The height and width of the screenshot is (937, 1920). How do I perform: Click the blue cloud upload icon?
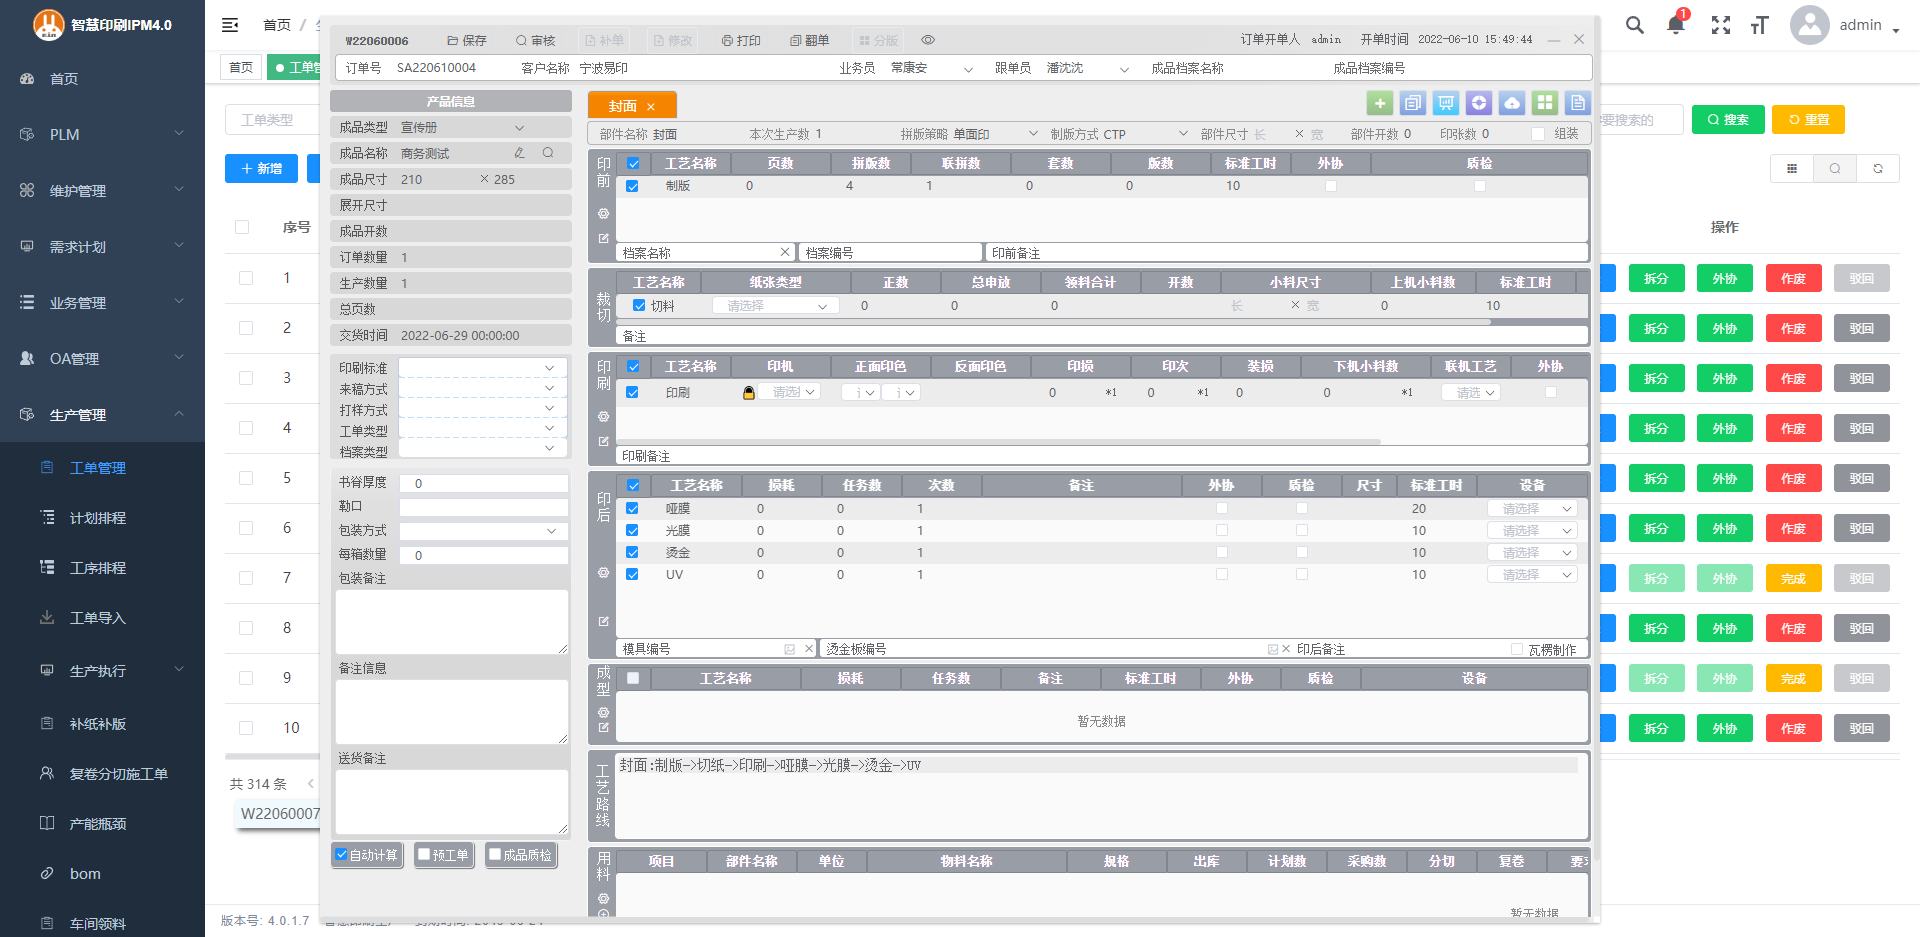1512,103
